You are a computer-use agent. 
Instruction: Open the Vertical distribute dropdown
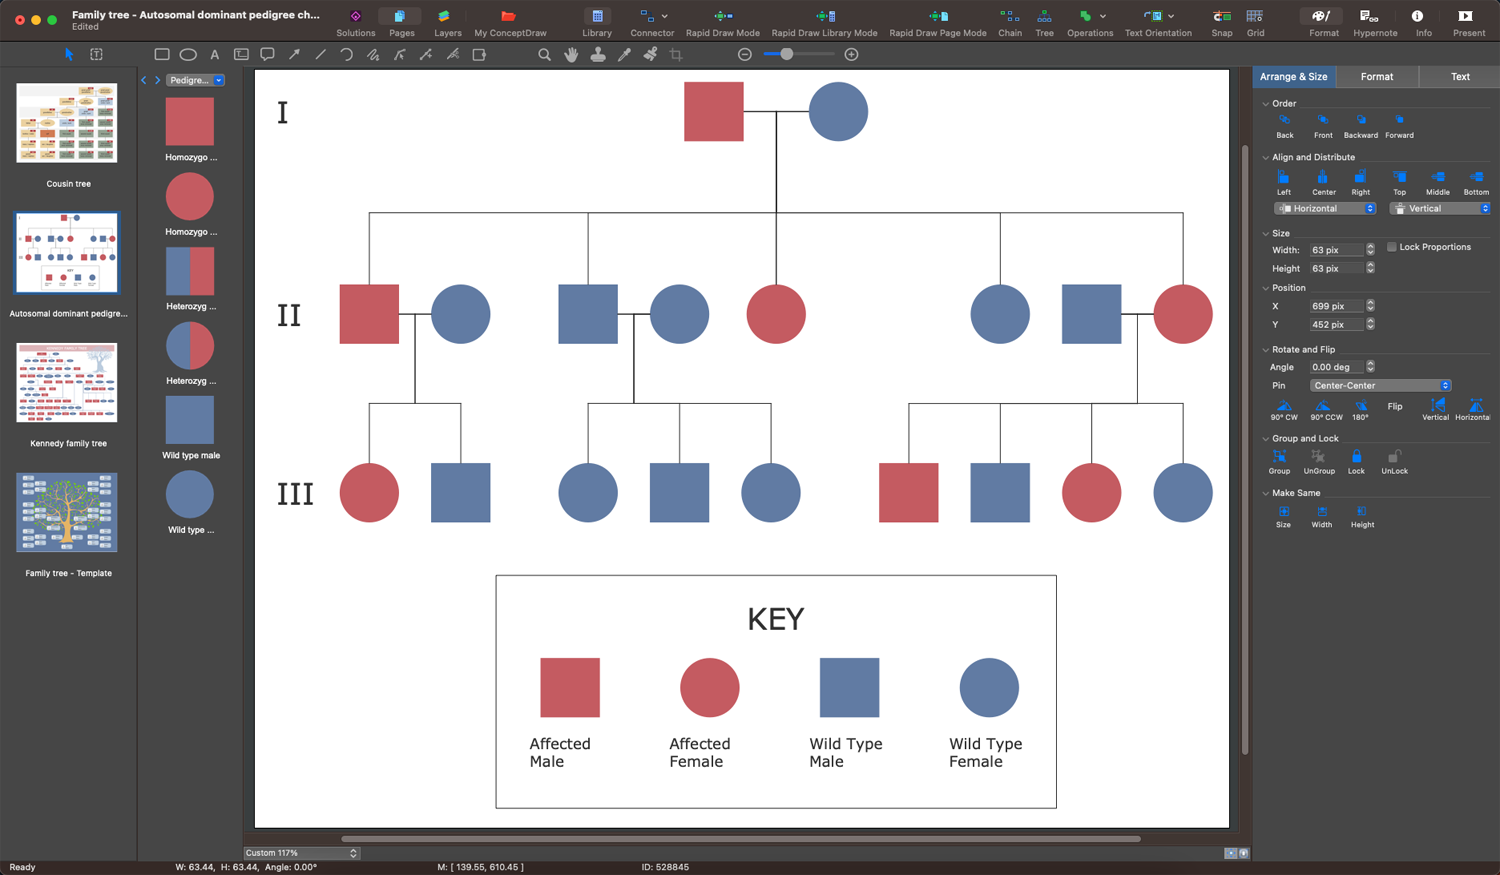1441,209
